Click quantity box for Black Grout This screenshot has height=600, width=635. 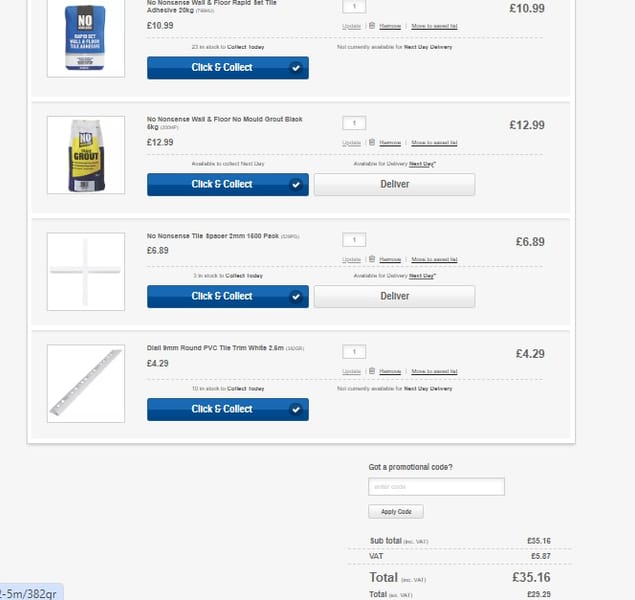point(354,123)
